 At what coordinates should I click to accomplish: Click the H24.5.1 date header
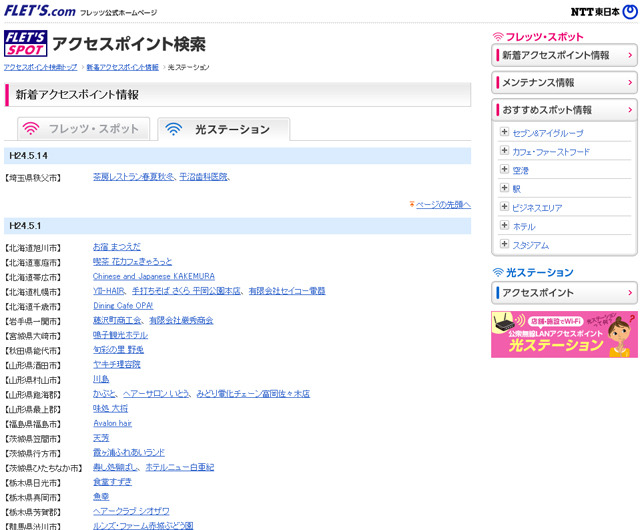237,226
